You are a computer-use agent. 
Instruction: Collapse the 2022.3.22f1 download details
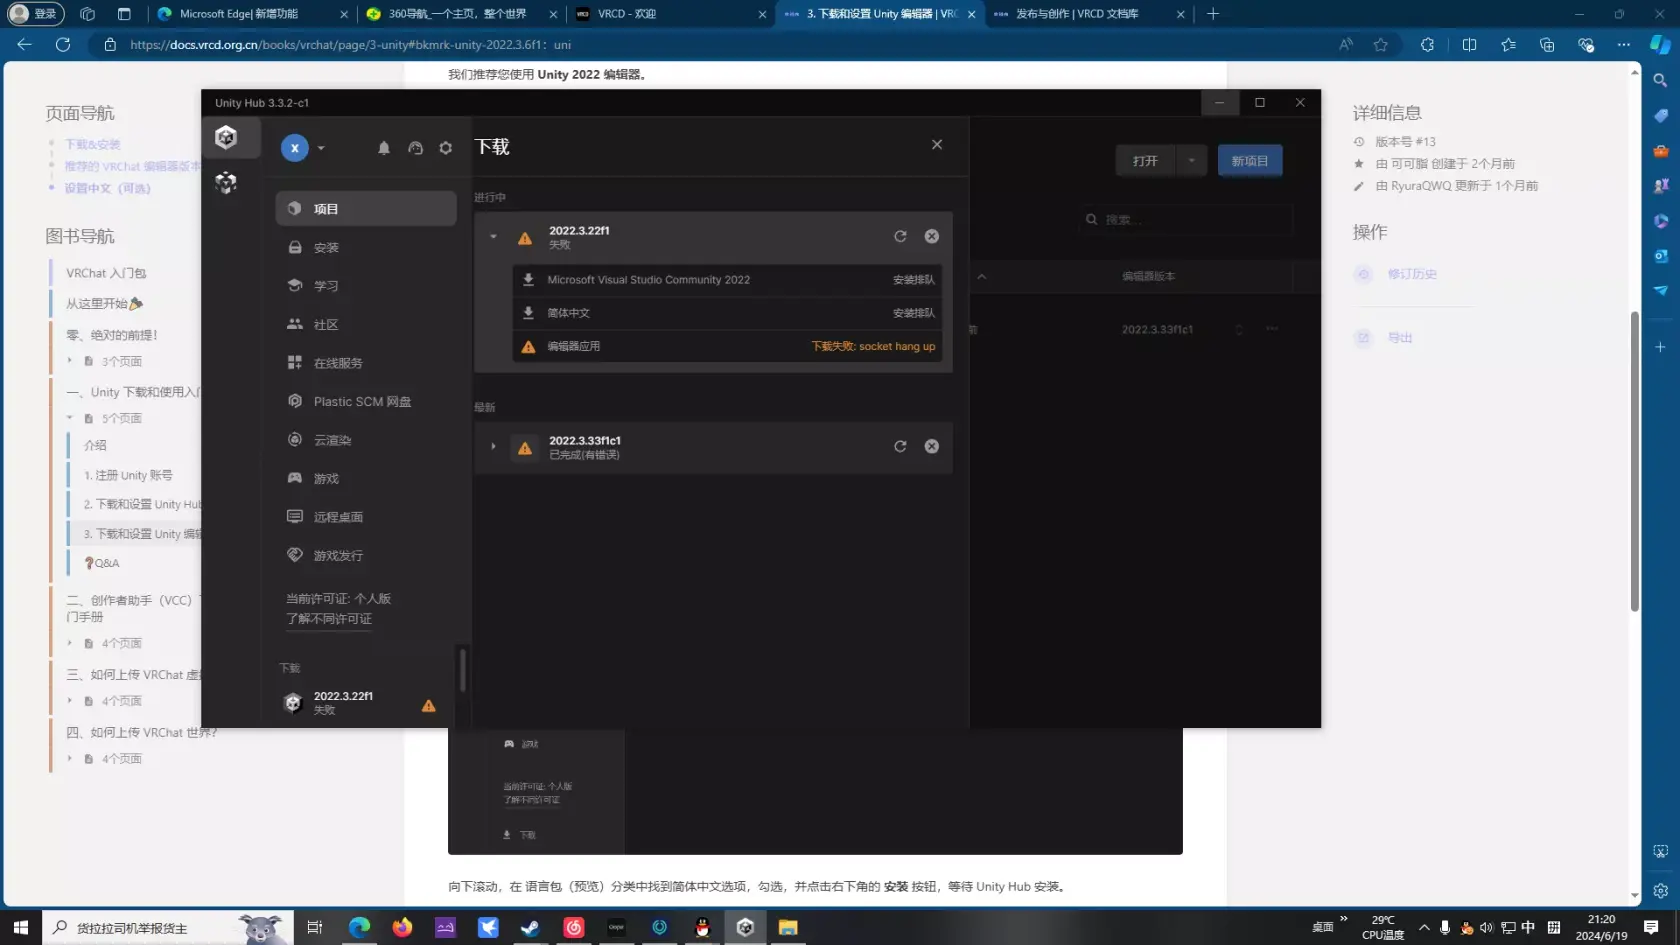click(x=493, y=237)
